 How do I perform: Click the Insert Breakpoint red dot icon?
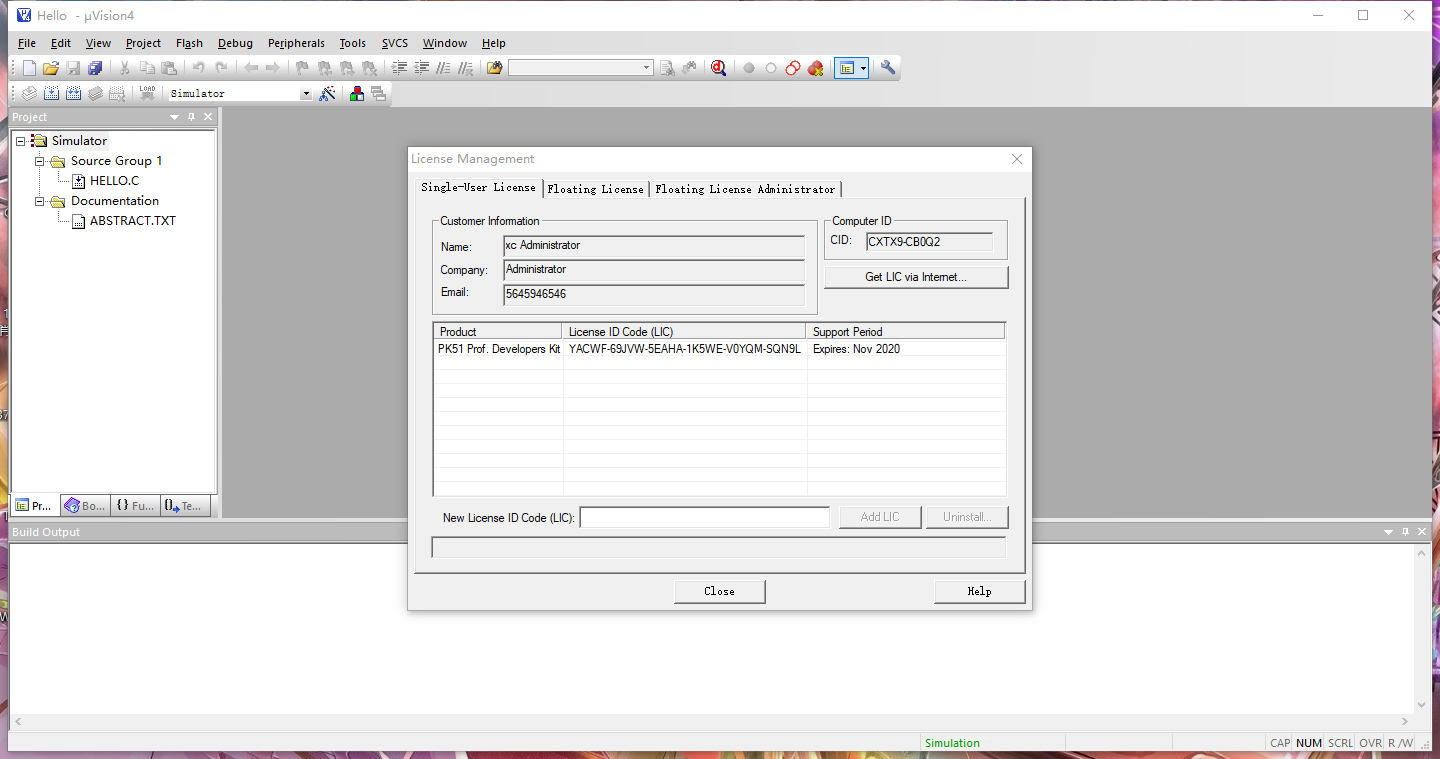click(x=748, y=68)
